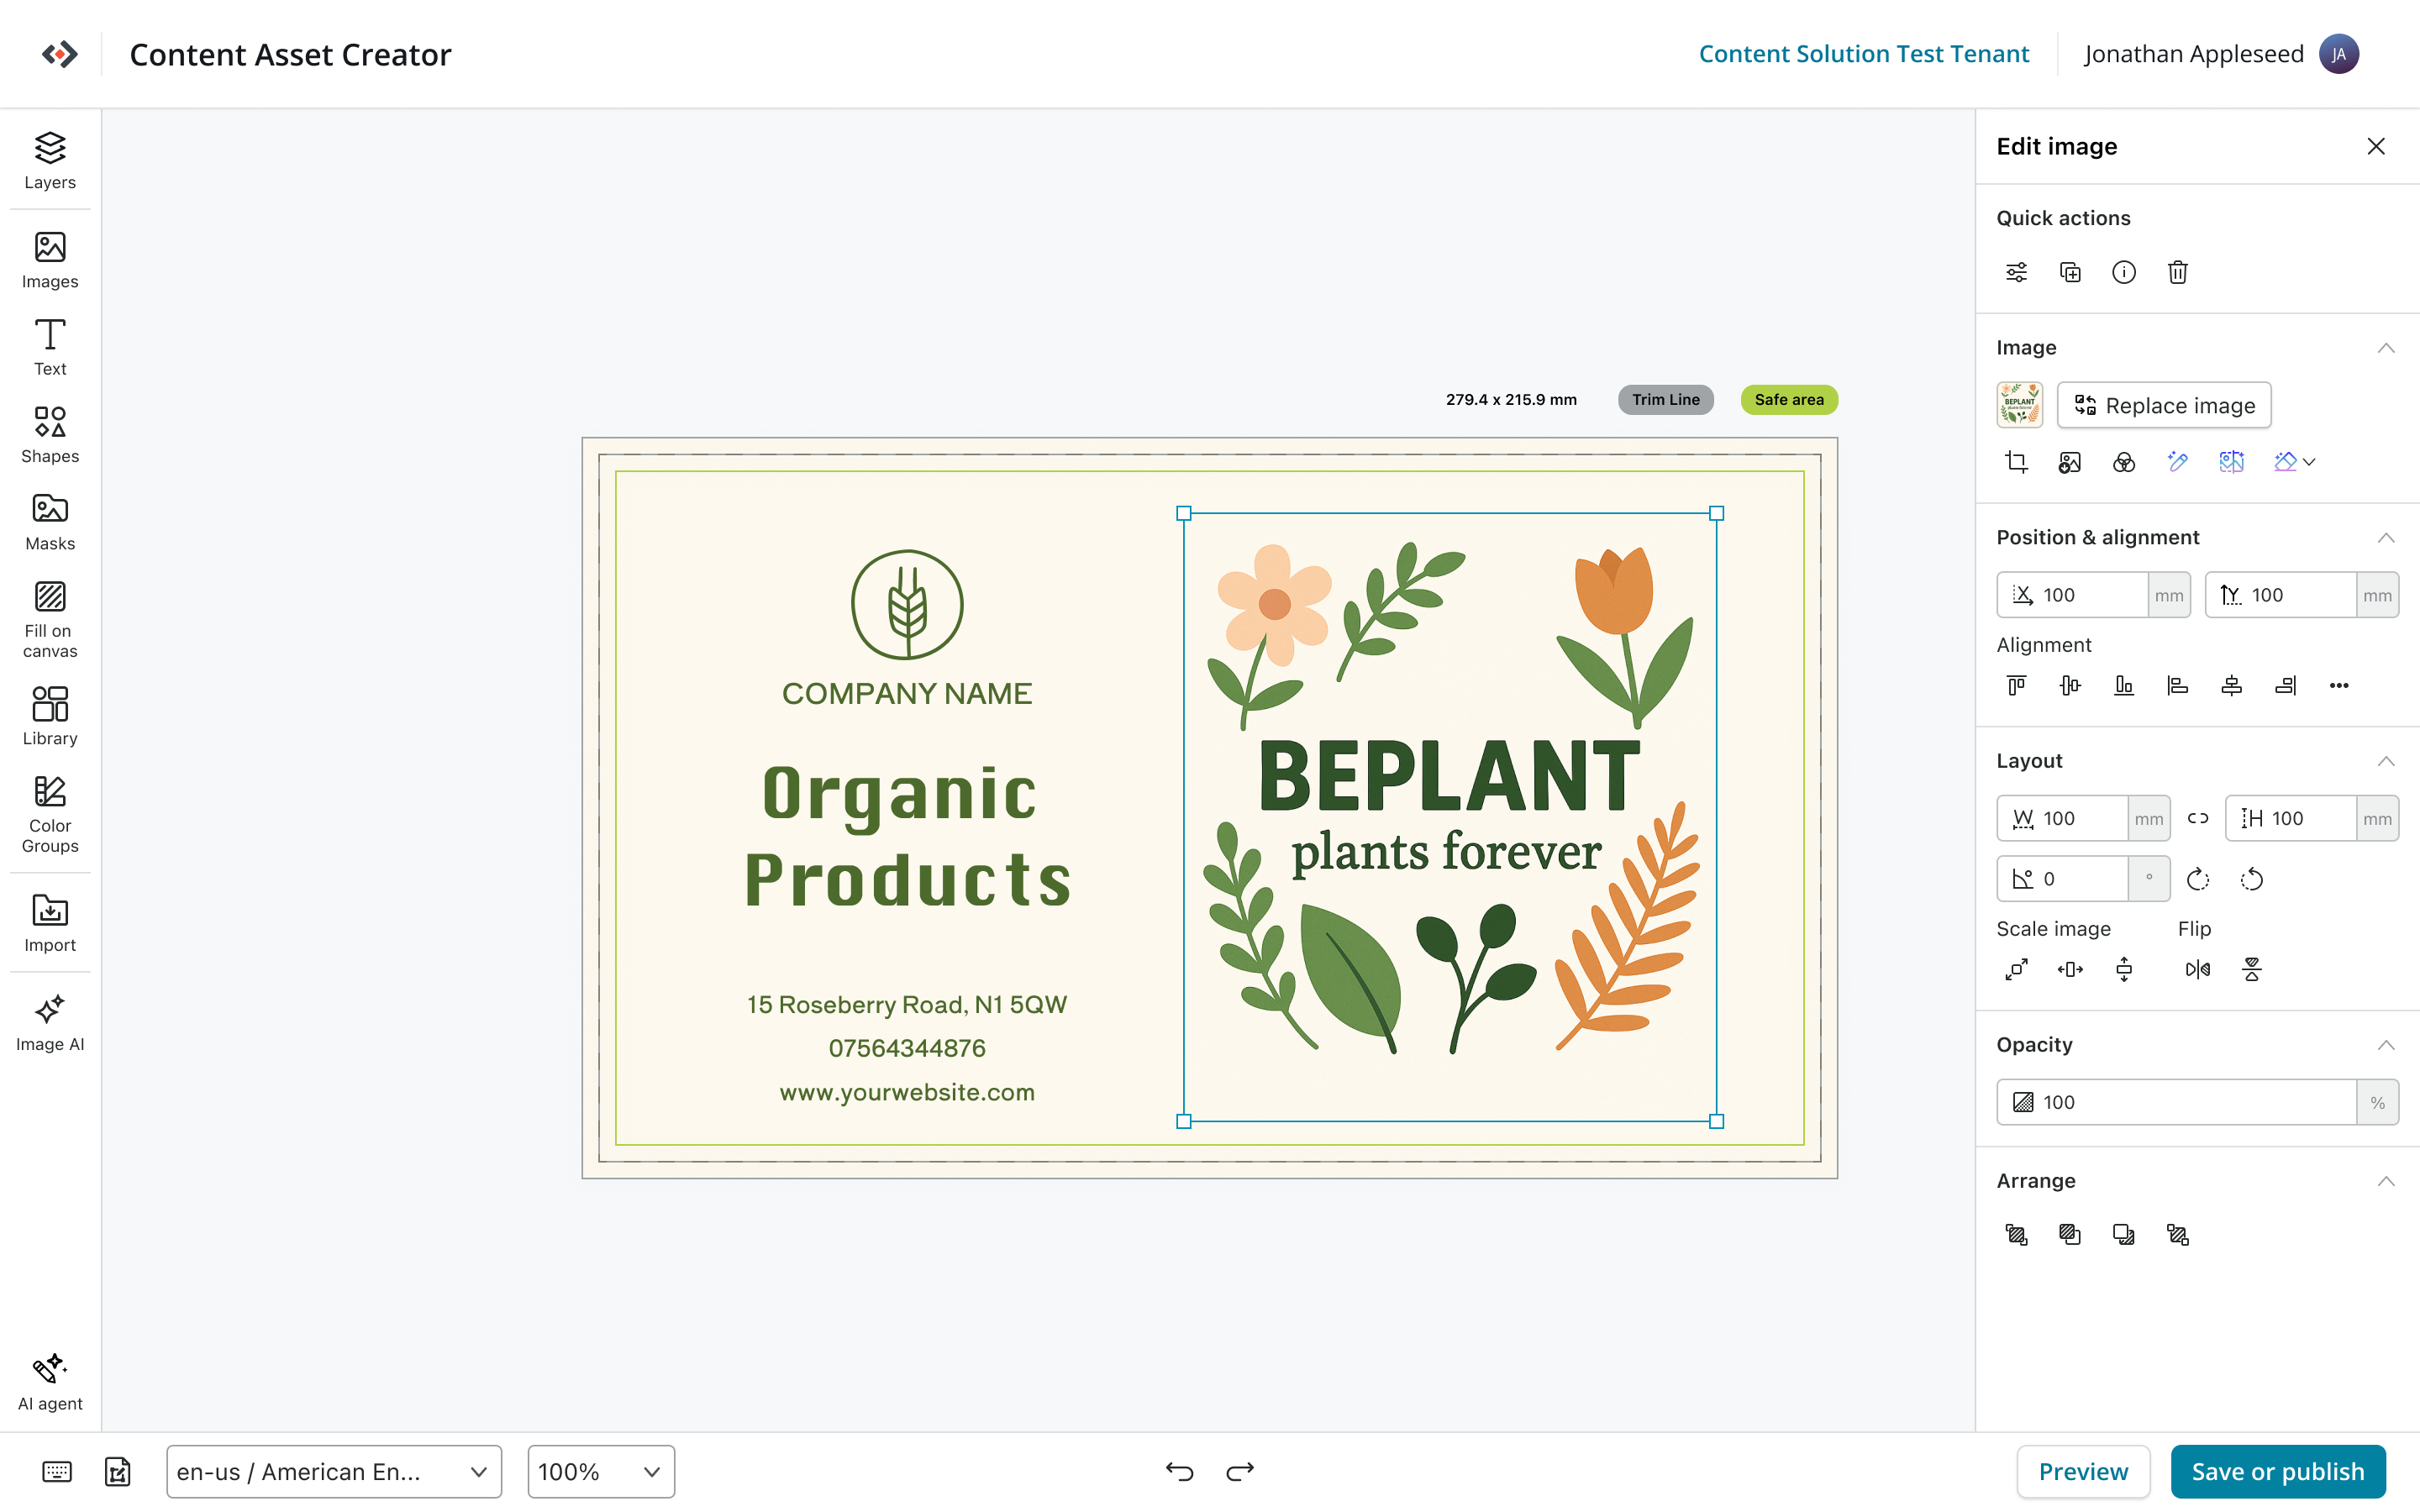
Task: Collapse the Position & alignment section
Action: pos(2386,538)
